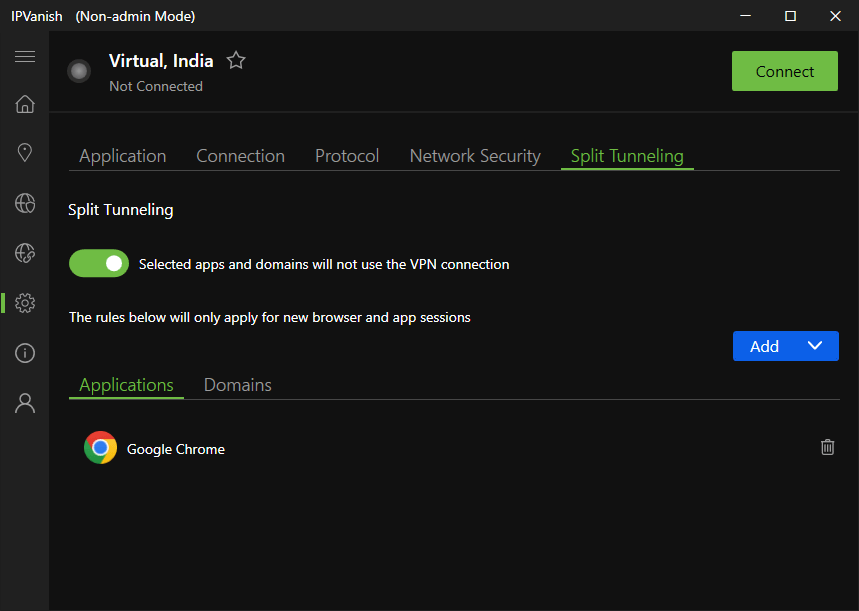Click the connection status indicator circle
Viewport: 859px width, 611px height.
(x=79, y=71)
